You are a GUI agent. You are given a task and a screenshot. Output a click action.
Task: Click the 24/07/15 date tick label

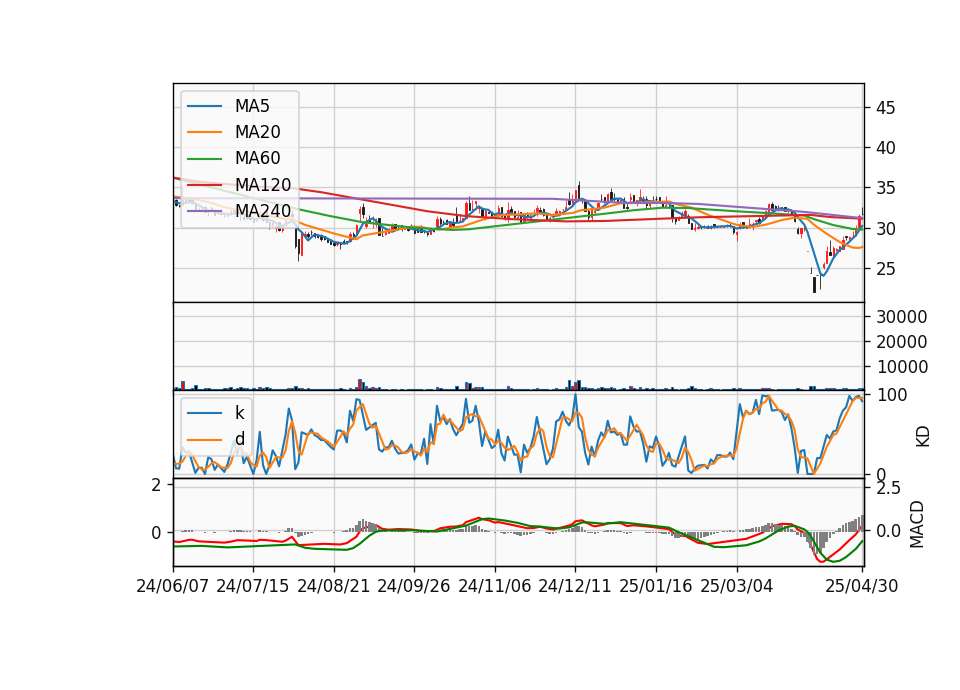click(253, 586)
